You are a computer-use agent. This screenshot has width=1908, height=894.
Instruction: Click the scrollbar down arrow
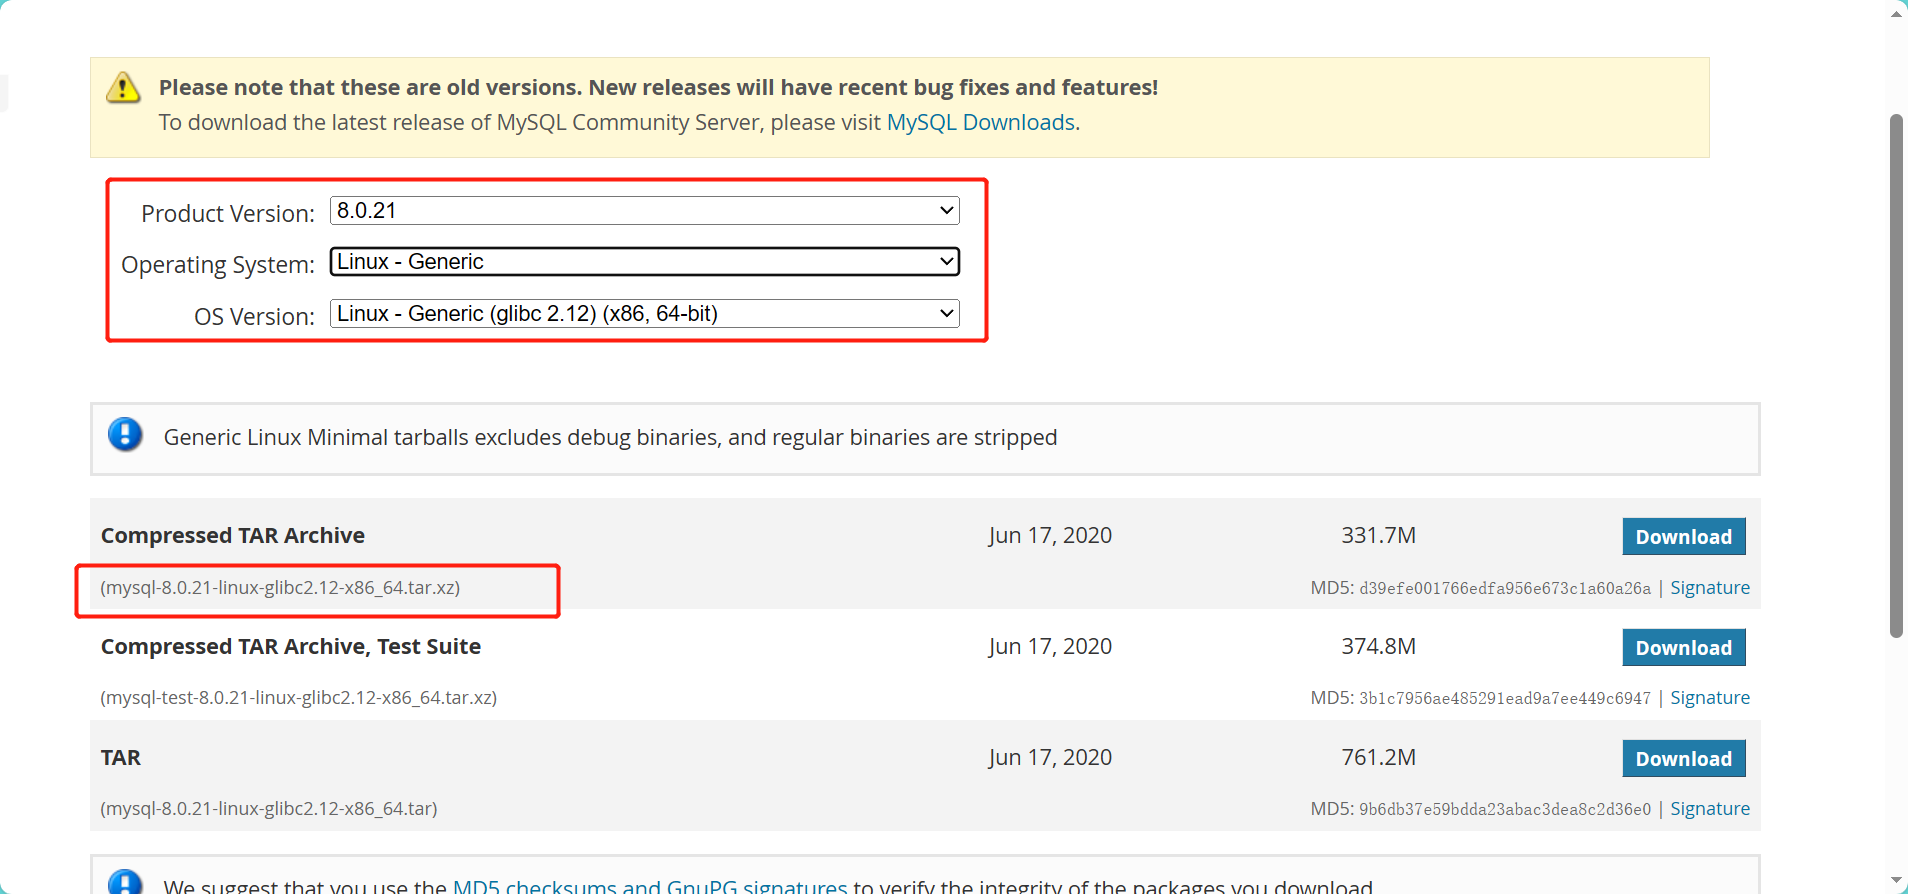click(1896, 881)
